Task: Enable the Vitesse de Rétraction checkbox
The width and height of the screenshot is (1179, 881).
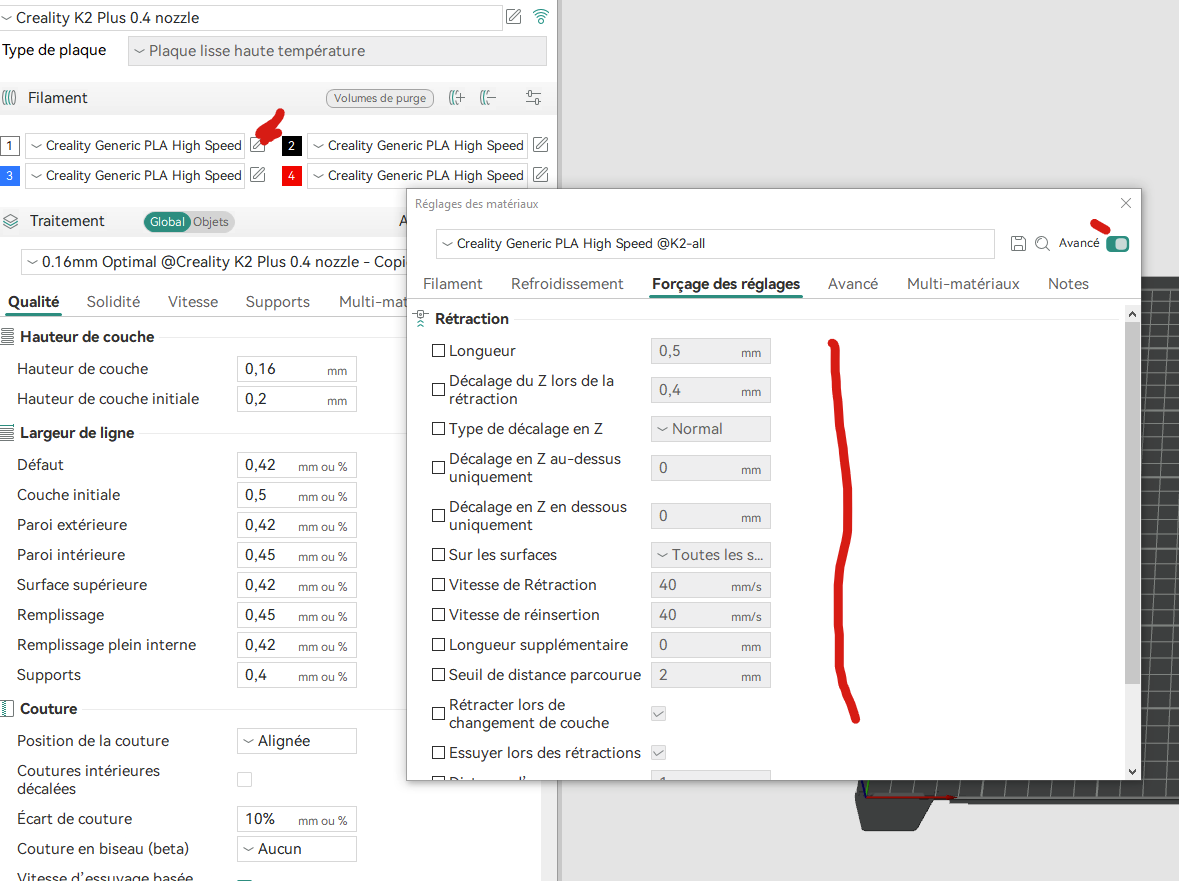Action: tap(438, 584)
